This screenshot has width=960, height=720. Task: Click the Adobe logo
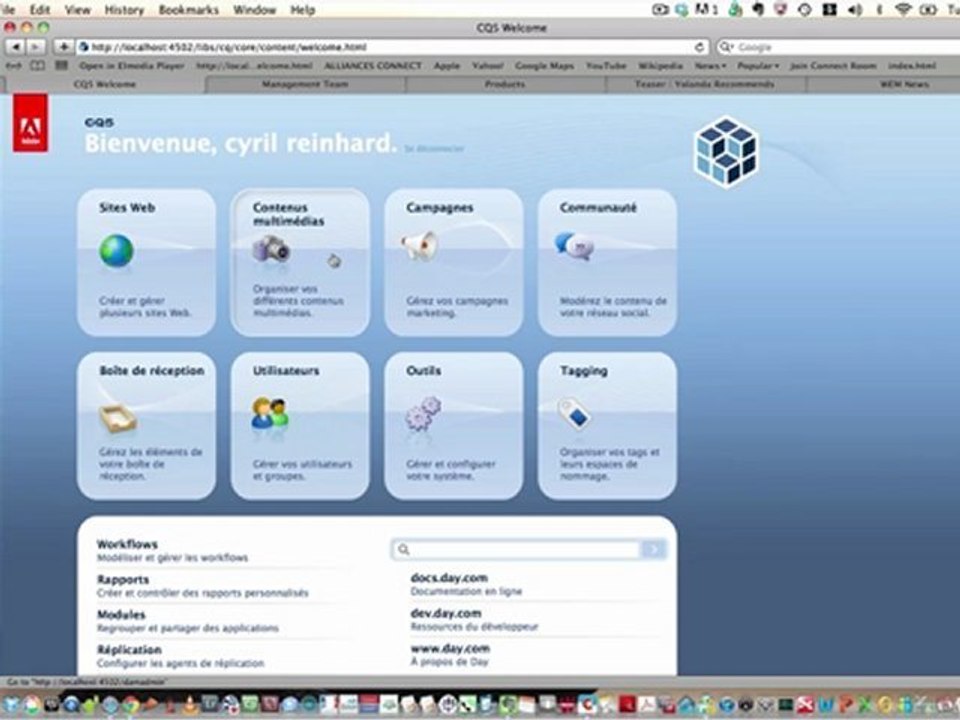coord(30,122)
